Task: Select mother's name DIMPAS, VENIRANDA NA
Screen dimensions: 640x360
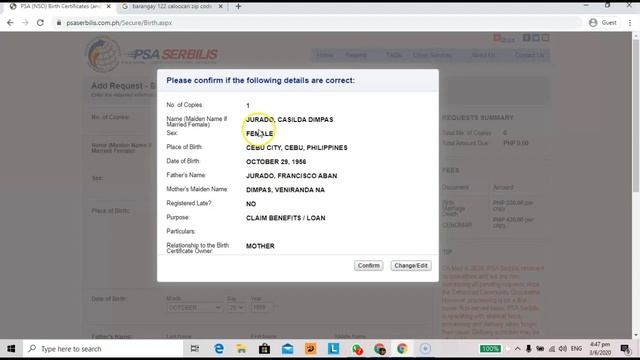Action: 285,190
